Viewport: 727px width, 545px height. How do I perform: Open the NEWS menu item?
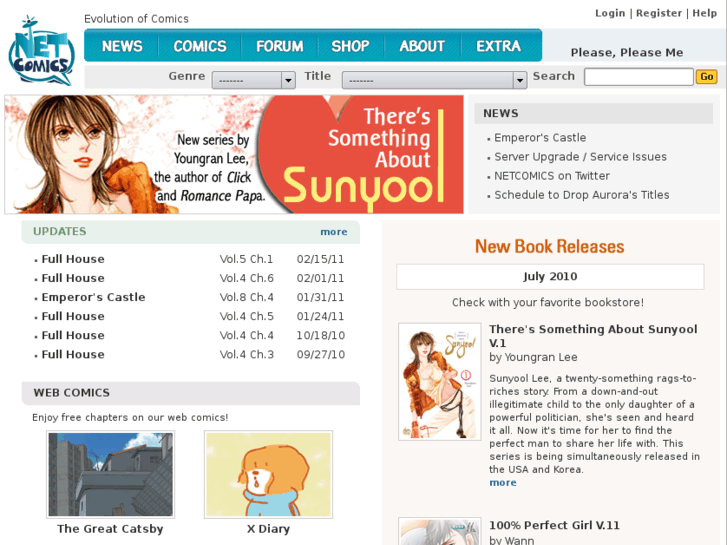[122, 46]
